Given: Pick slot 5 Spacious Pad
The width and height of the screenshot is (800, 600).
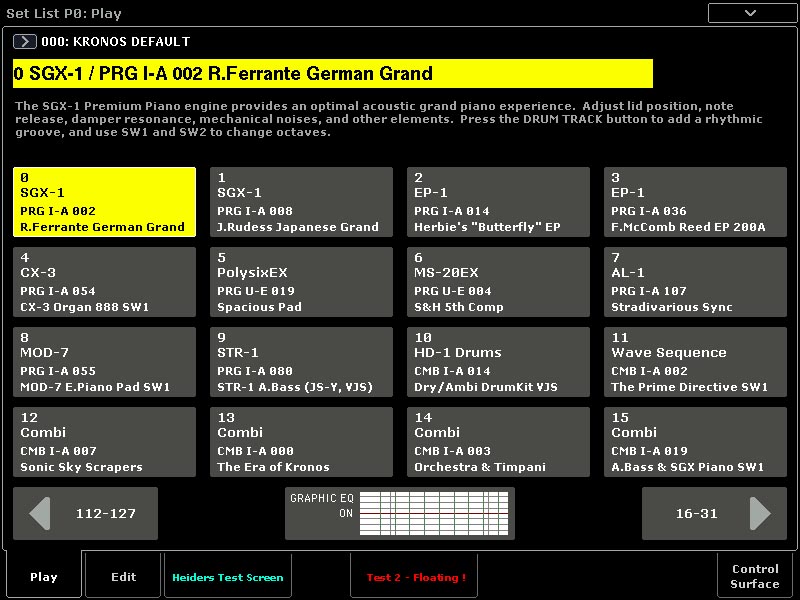Looking at the screenshot, I should coord(302,282).
